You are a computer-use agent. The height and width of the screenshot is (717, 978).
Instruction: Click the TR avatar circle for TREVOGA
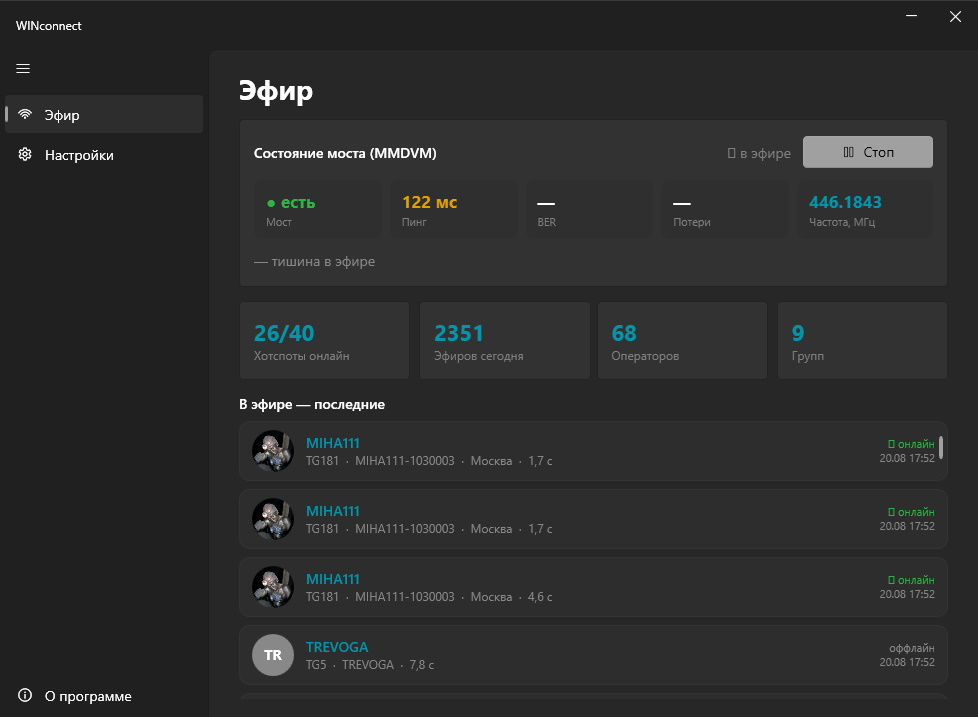[x=273, y=655]
